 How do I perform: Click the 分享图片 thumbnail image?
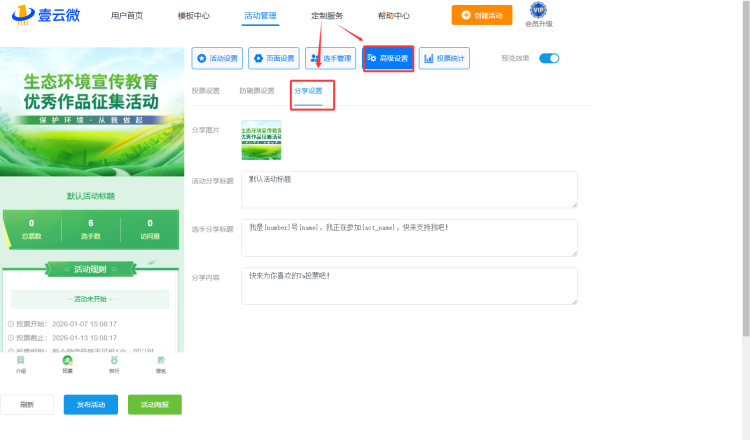coord(261,140)
